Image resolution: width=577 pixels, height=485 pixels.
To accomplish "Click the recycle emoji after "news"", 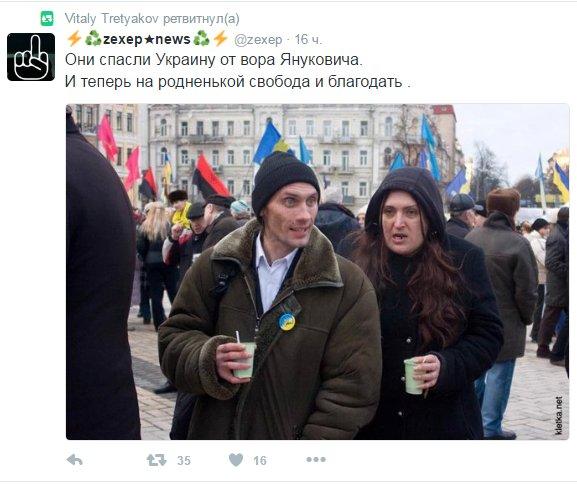I will [x=201, y=39].
